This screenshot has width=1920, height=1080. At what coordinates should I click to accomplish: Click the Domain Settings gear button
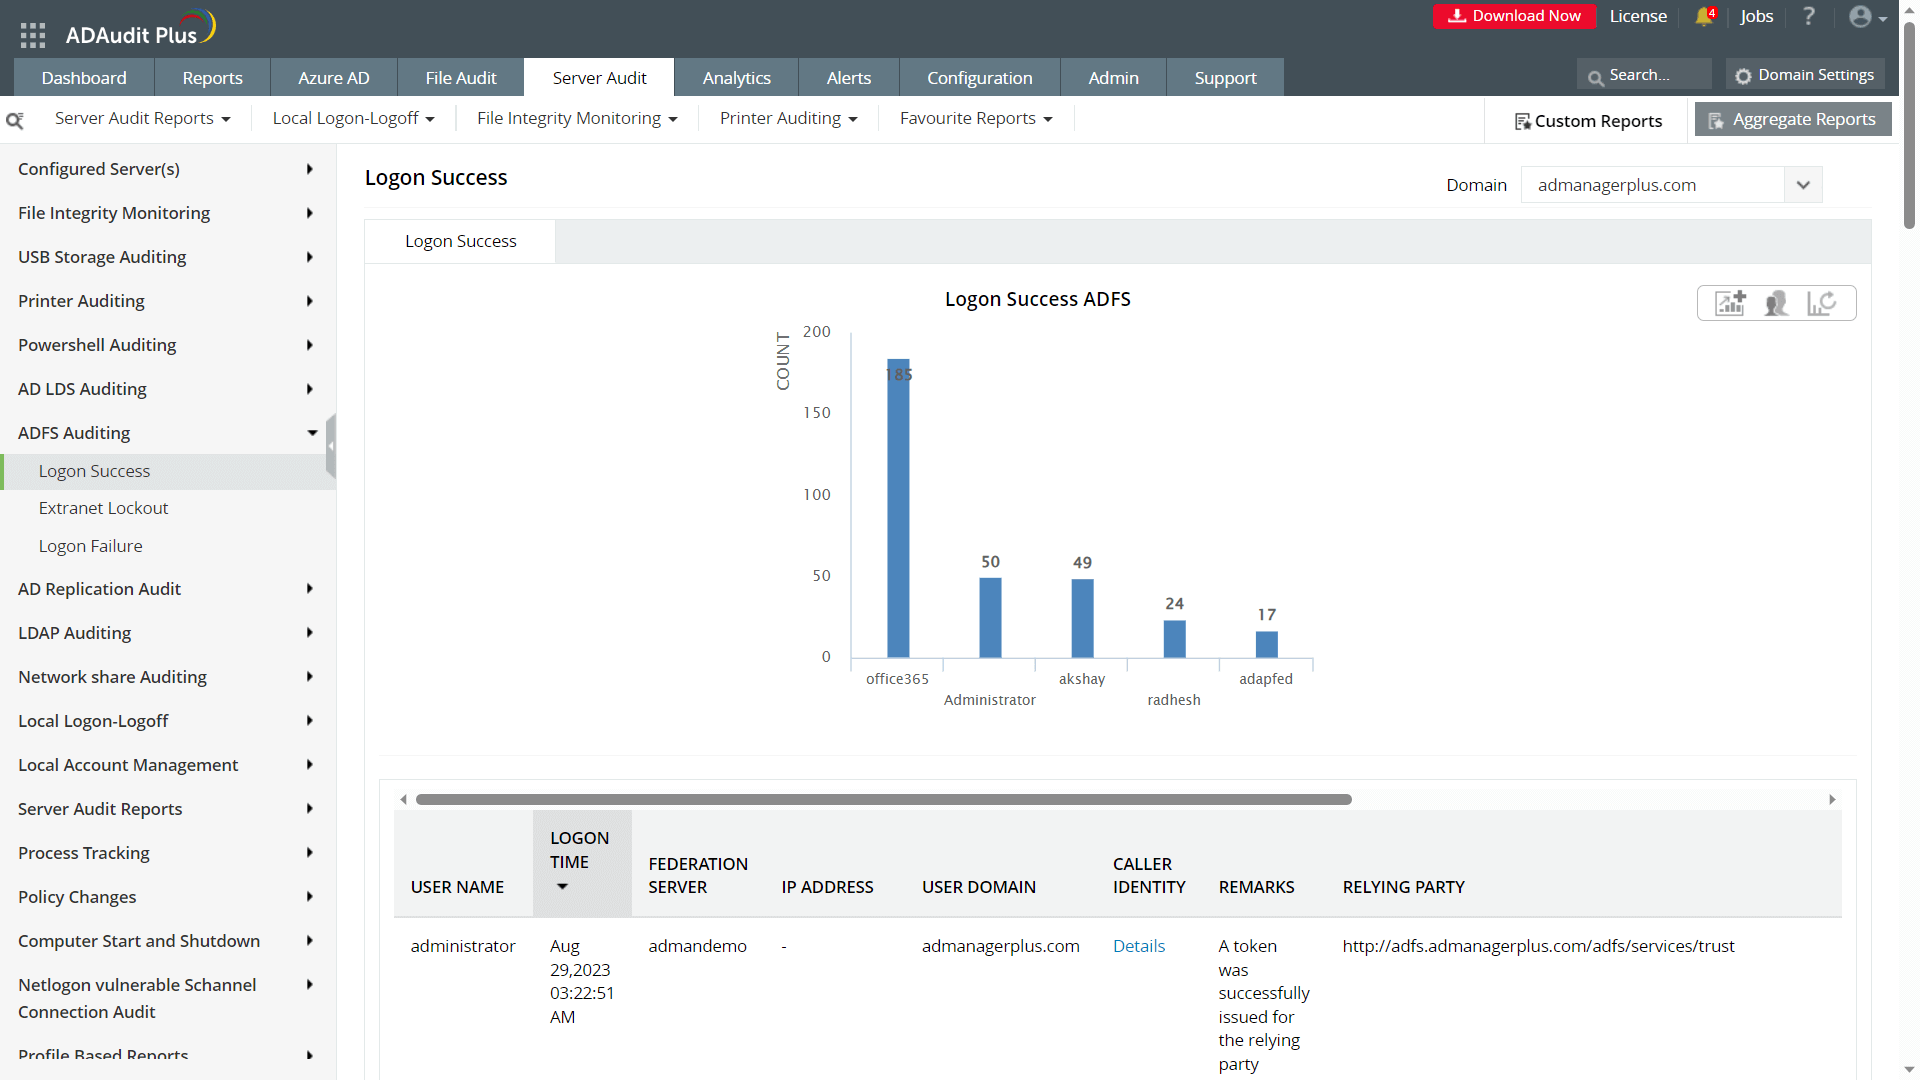1805,75
